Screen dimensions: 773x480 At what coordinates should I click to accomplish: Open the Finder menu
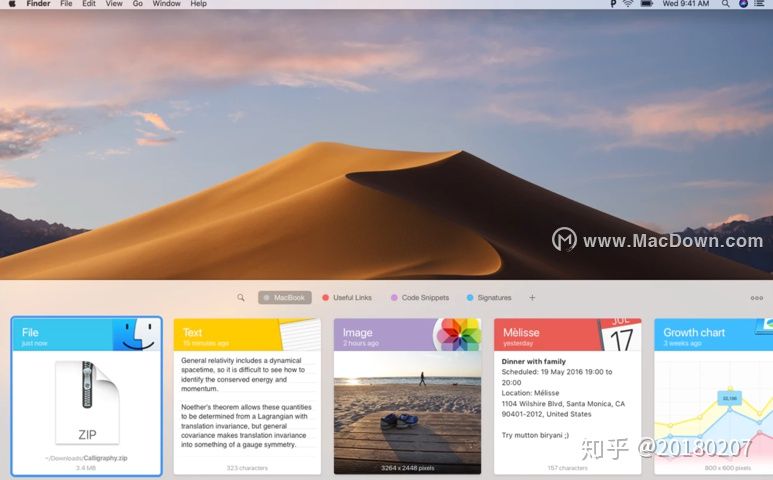tap(38, 4)
